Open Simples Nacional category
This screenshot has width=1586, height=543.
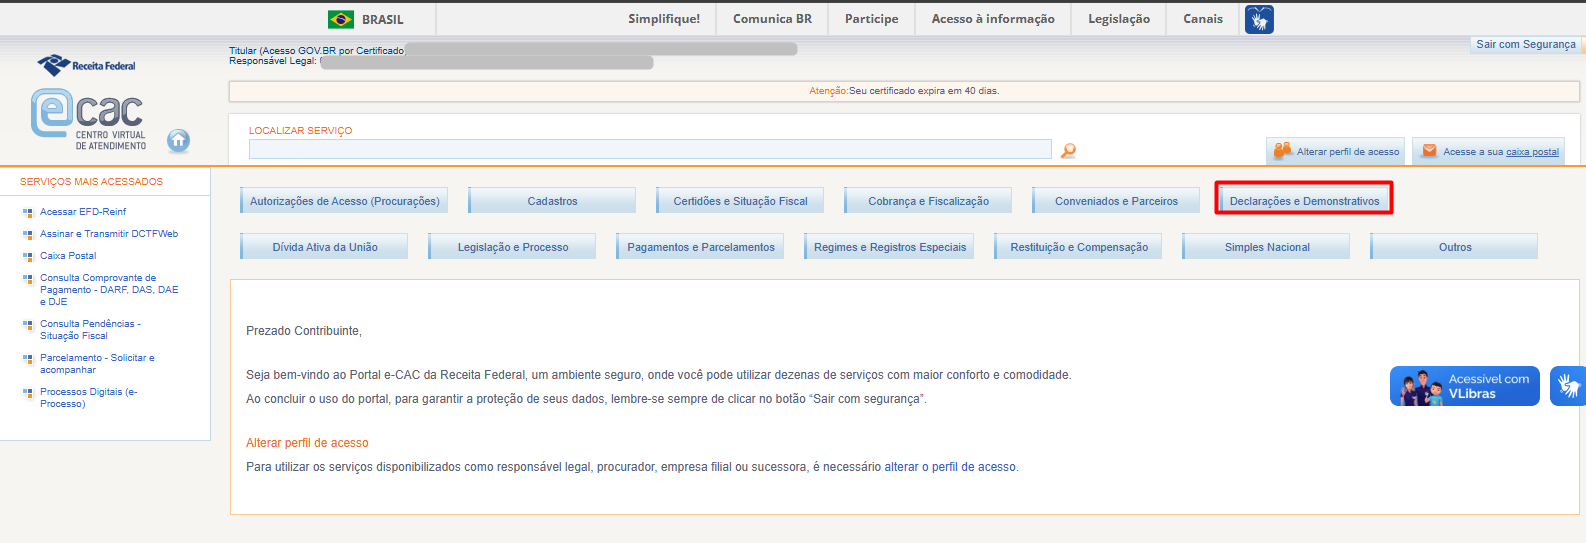tap(1266, 247)
